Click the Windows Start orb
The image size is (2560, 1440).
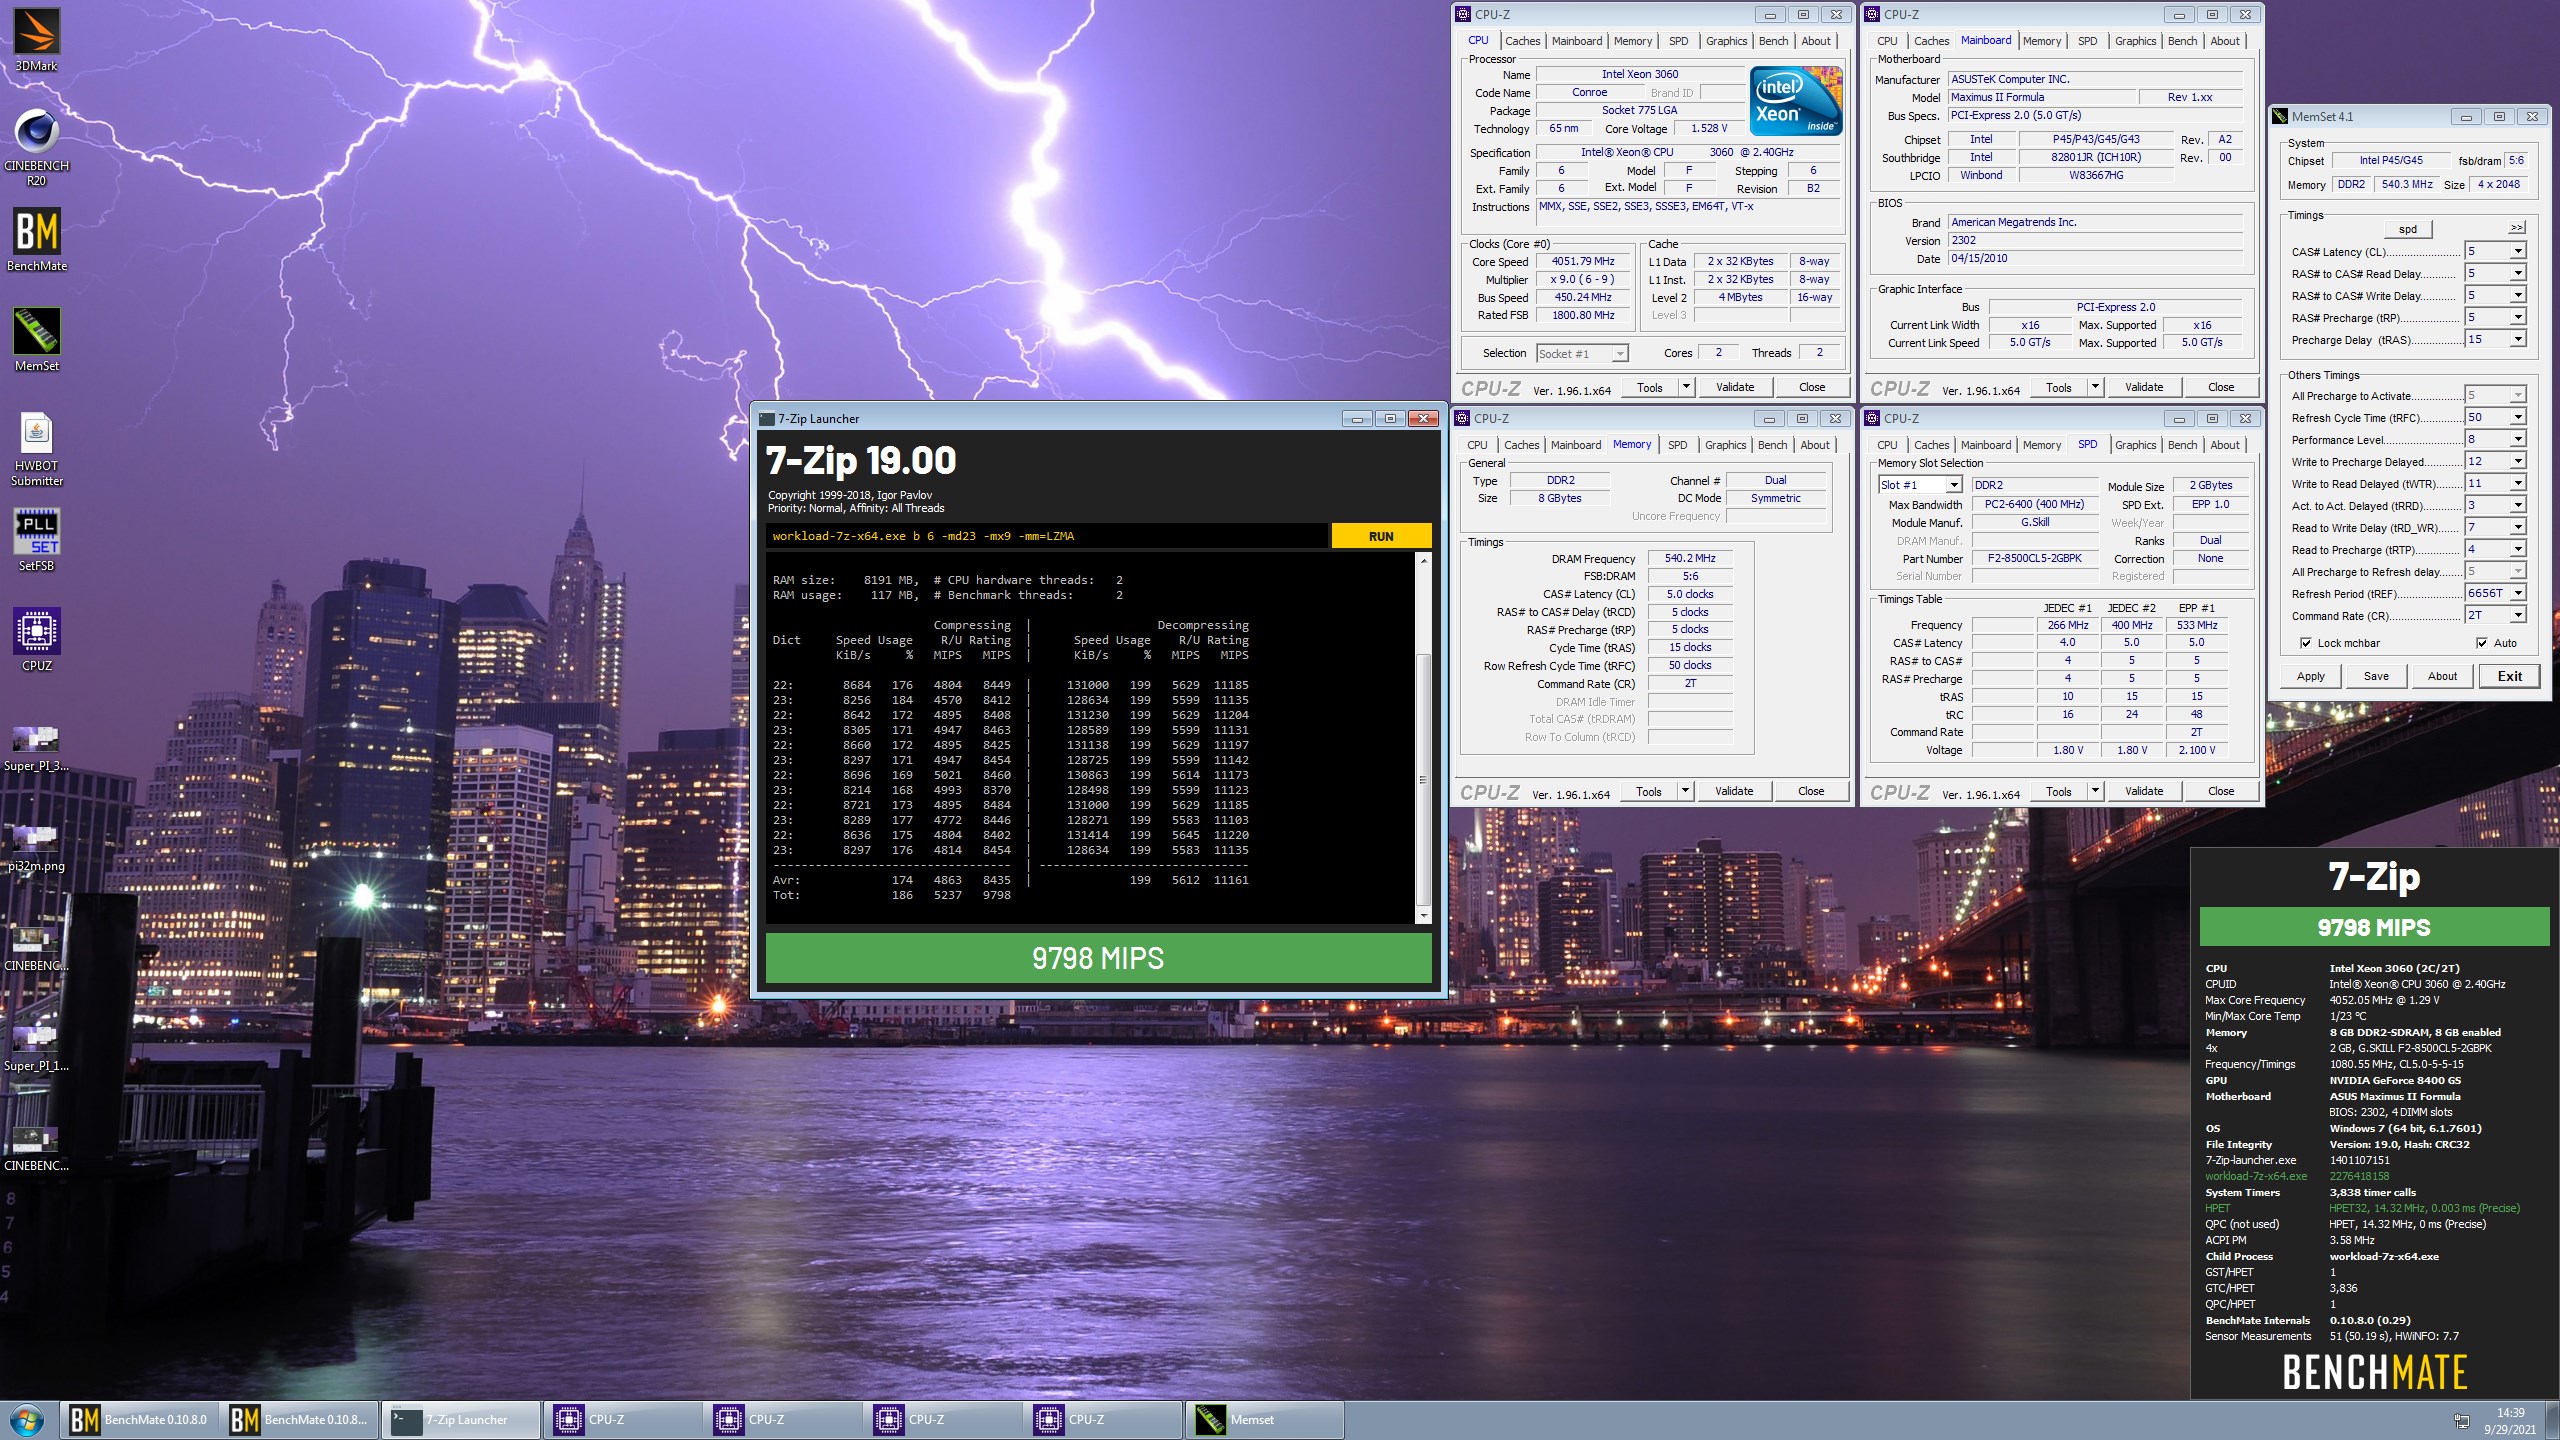pyautogui.click(x=27, y=1420)
